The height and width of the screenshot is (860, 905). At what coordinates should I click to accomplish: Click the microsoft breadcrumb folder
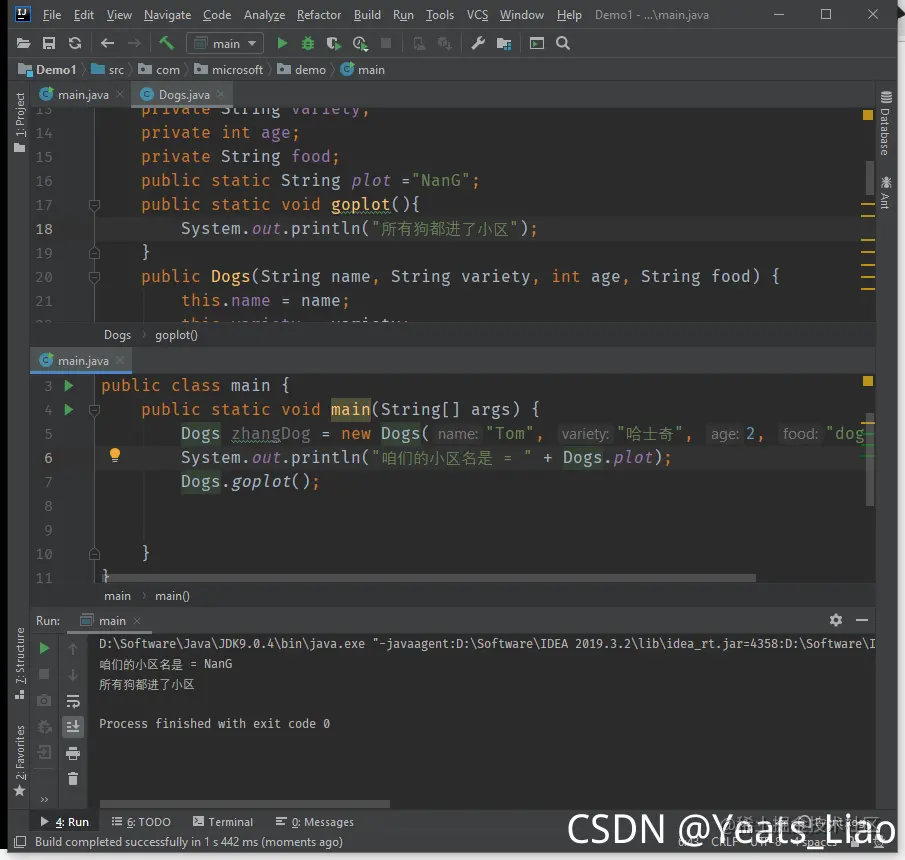click(229, 70)
